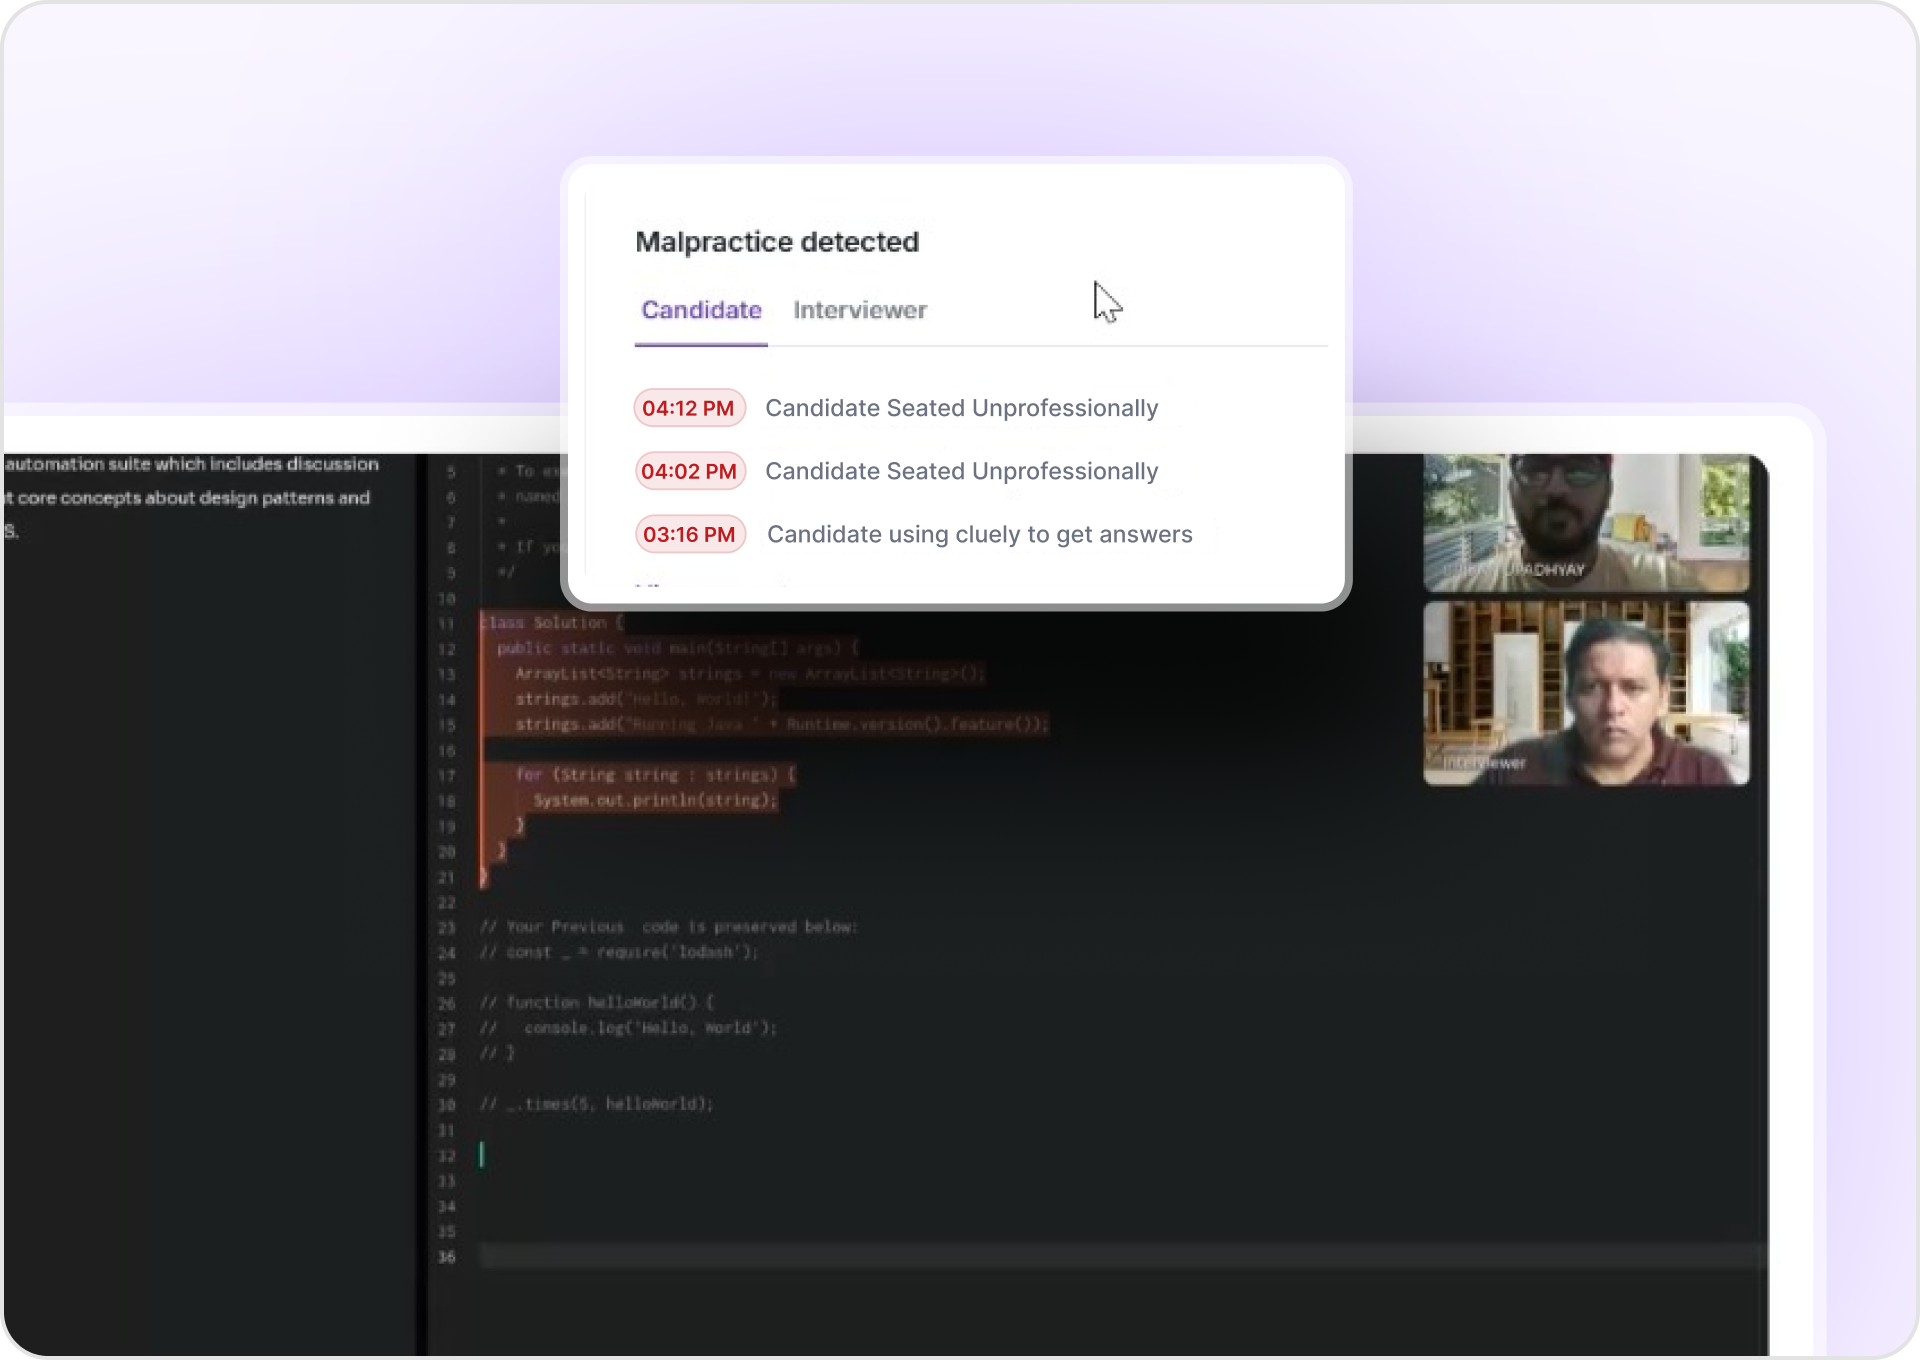Screen dimensions: 1920x1360
Task: Click 'Candidate Seated Unprofessionally' next to 04:12 PM
Action: click(962, 408)
